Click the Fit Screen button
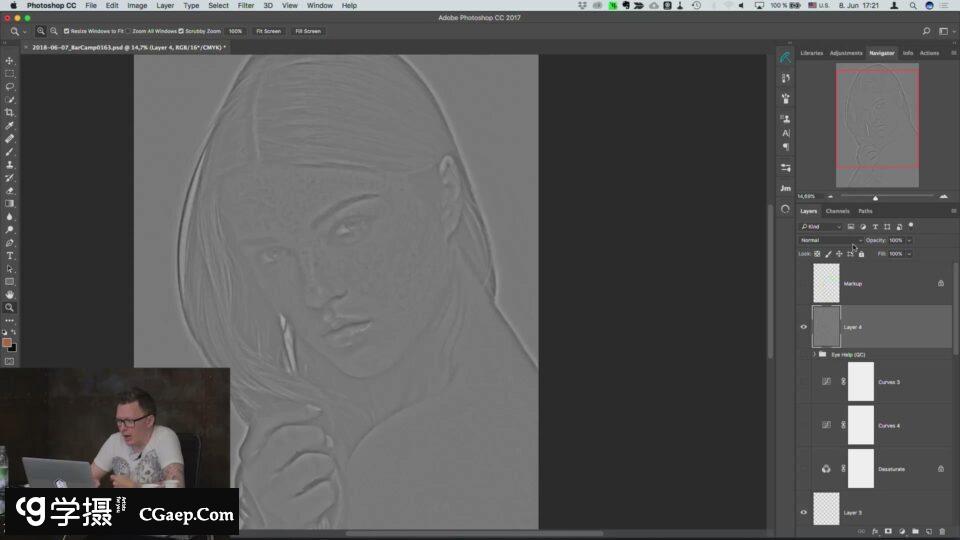The image size is (960, 540). pos(268,31)
